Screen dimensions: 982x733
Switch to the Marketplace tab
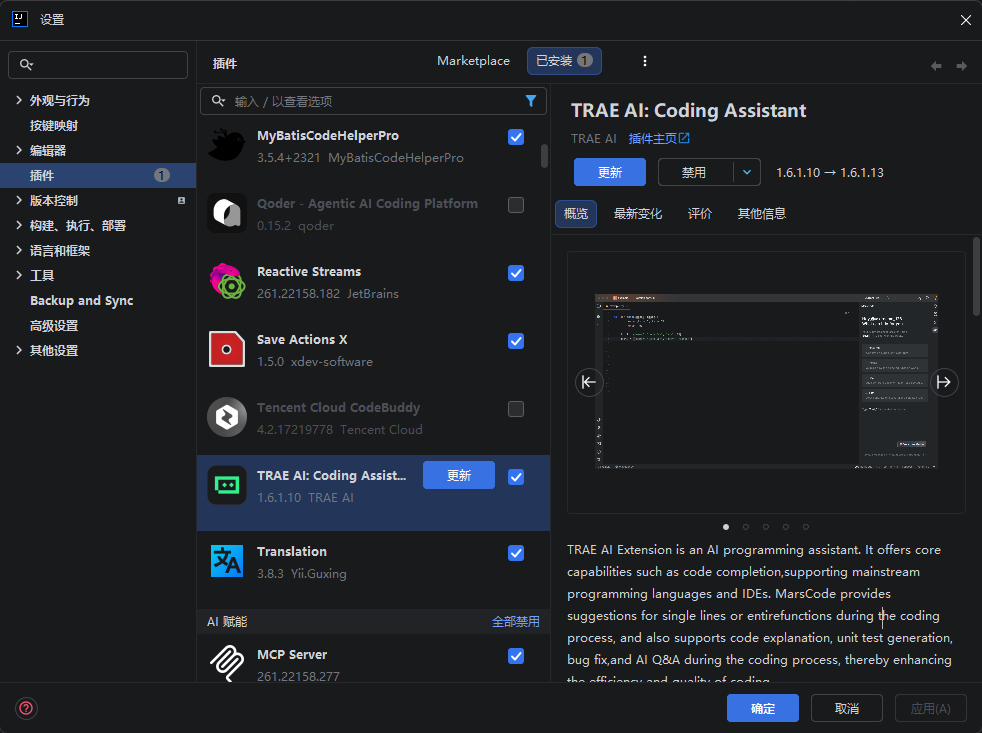pyautogui.click(x=473, y=61)
